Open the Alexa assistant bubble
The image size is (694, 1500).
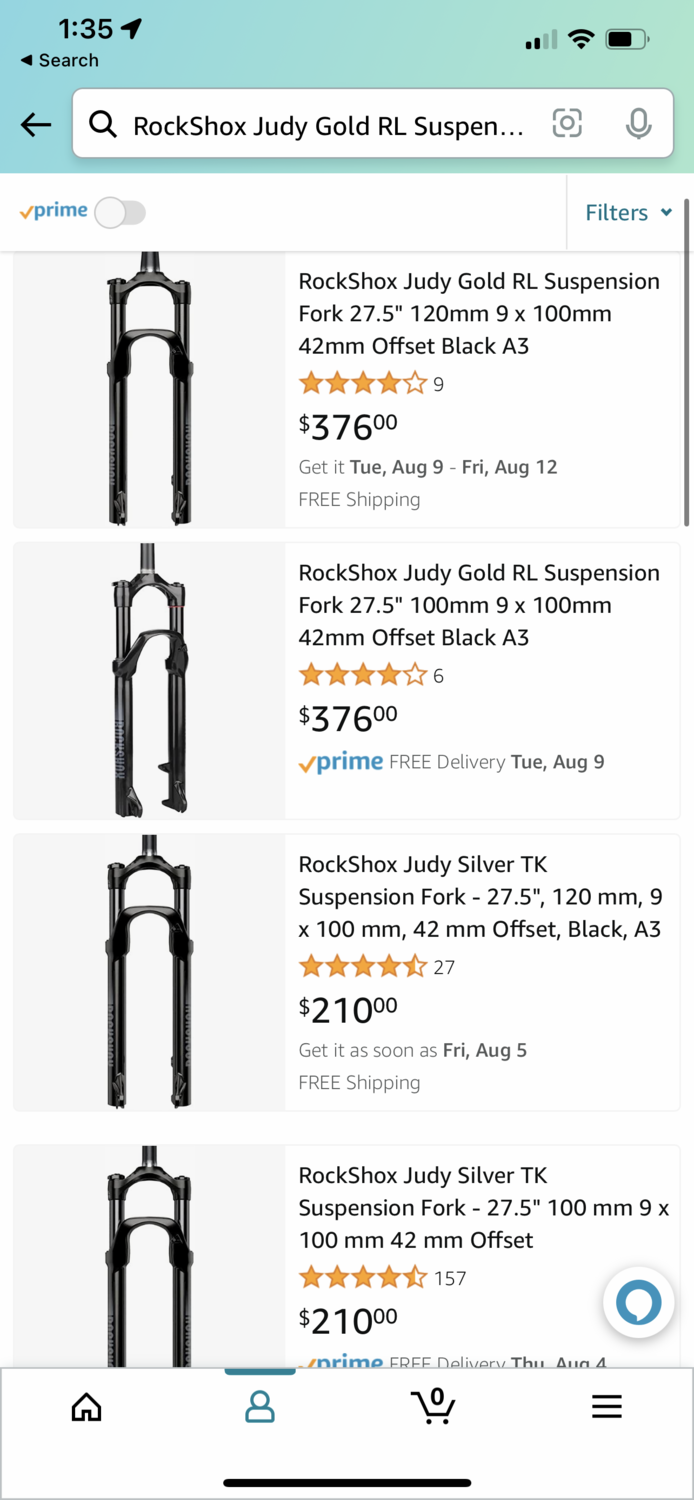pyautogui.click(x=638, y=1303)
